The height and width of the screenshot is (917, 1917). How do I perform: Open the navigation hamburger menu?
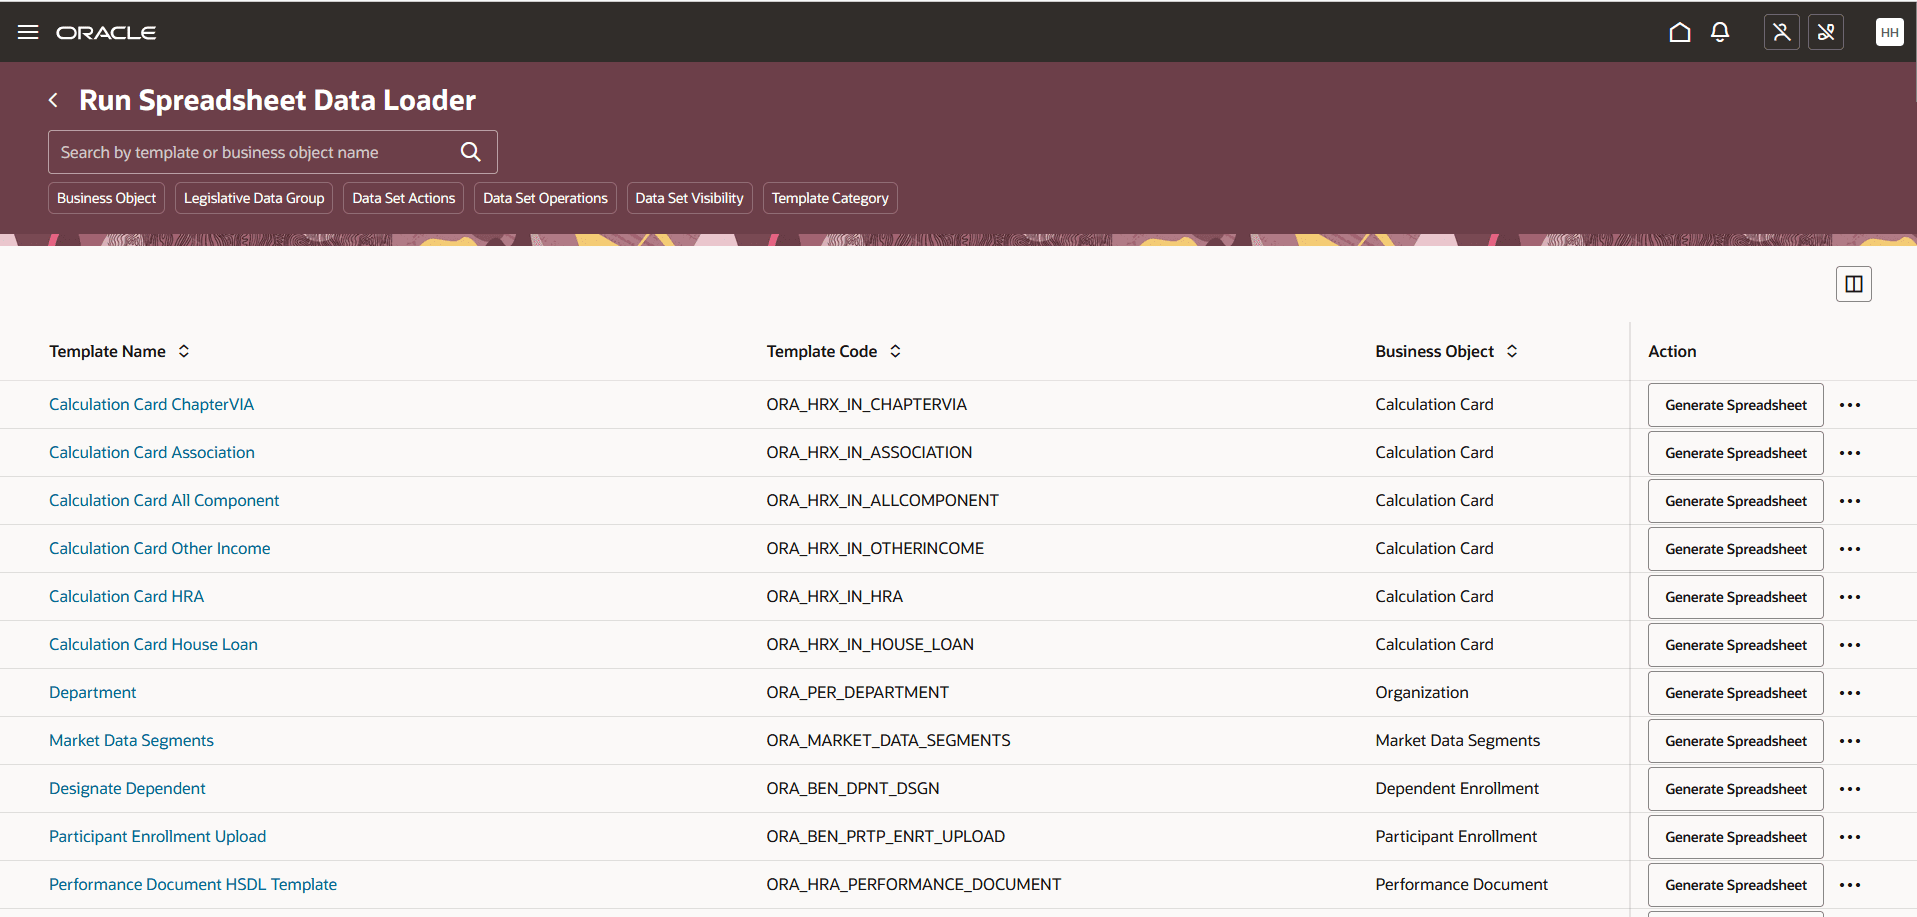pyautogui.click(x=27, y=31)
